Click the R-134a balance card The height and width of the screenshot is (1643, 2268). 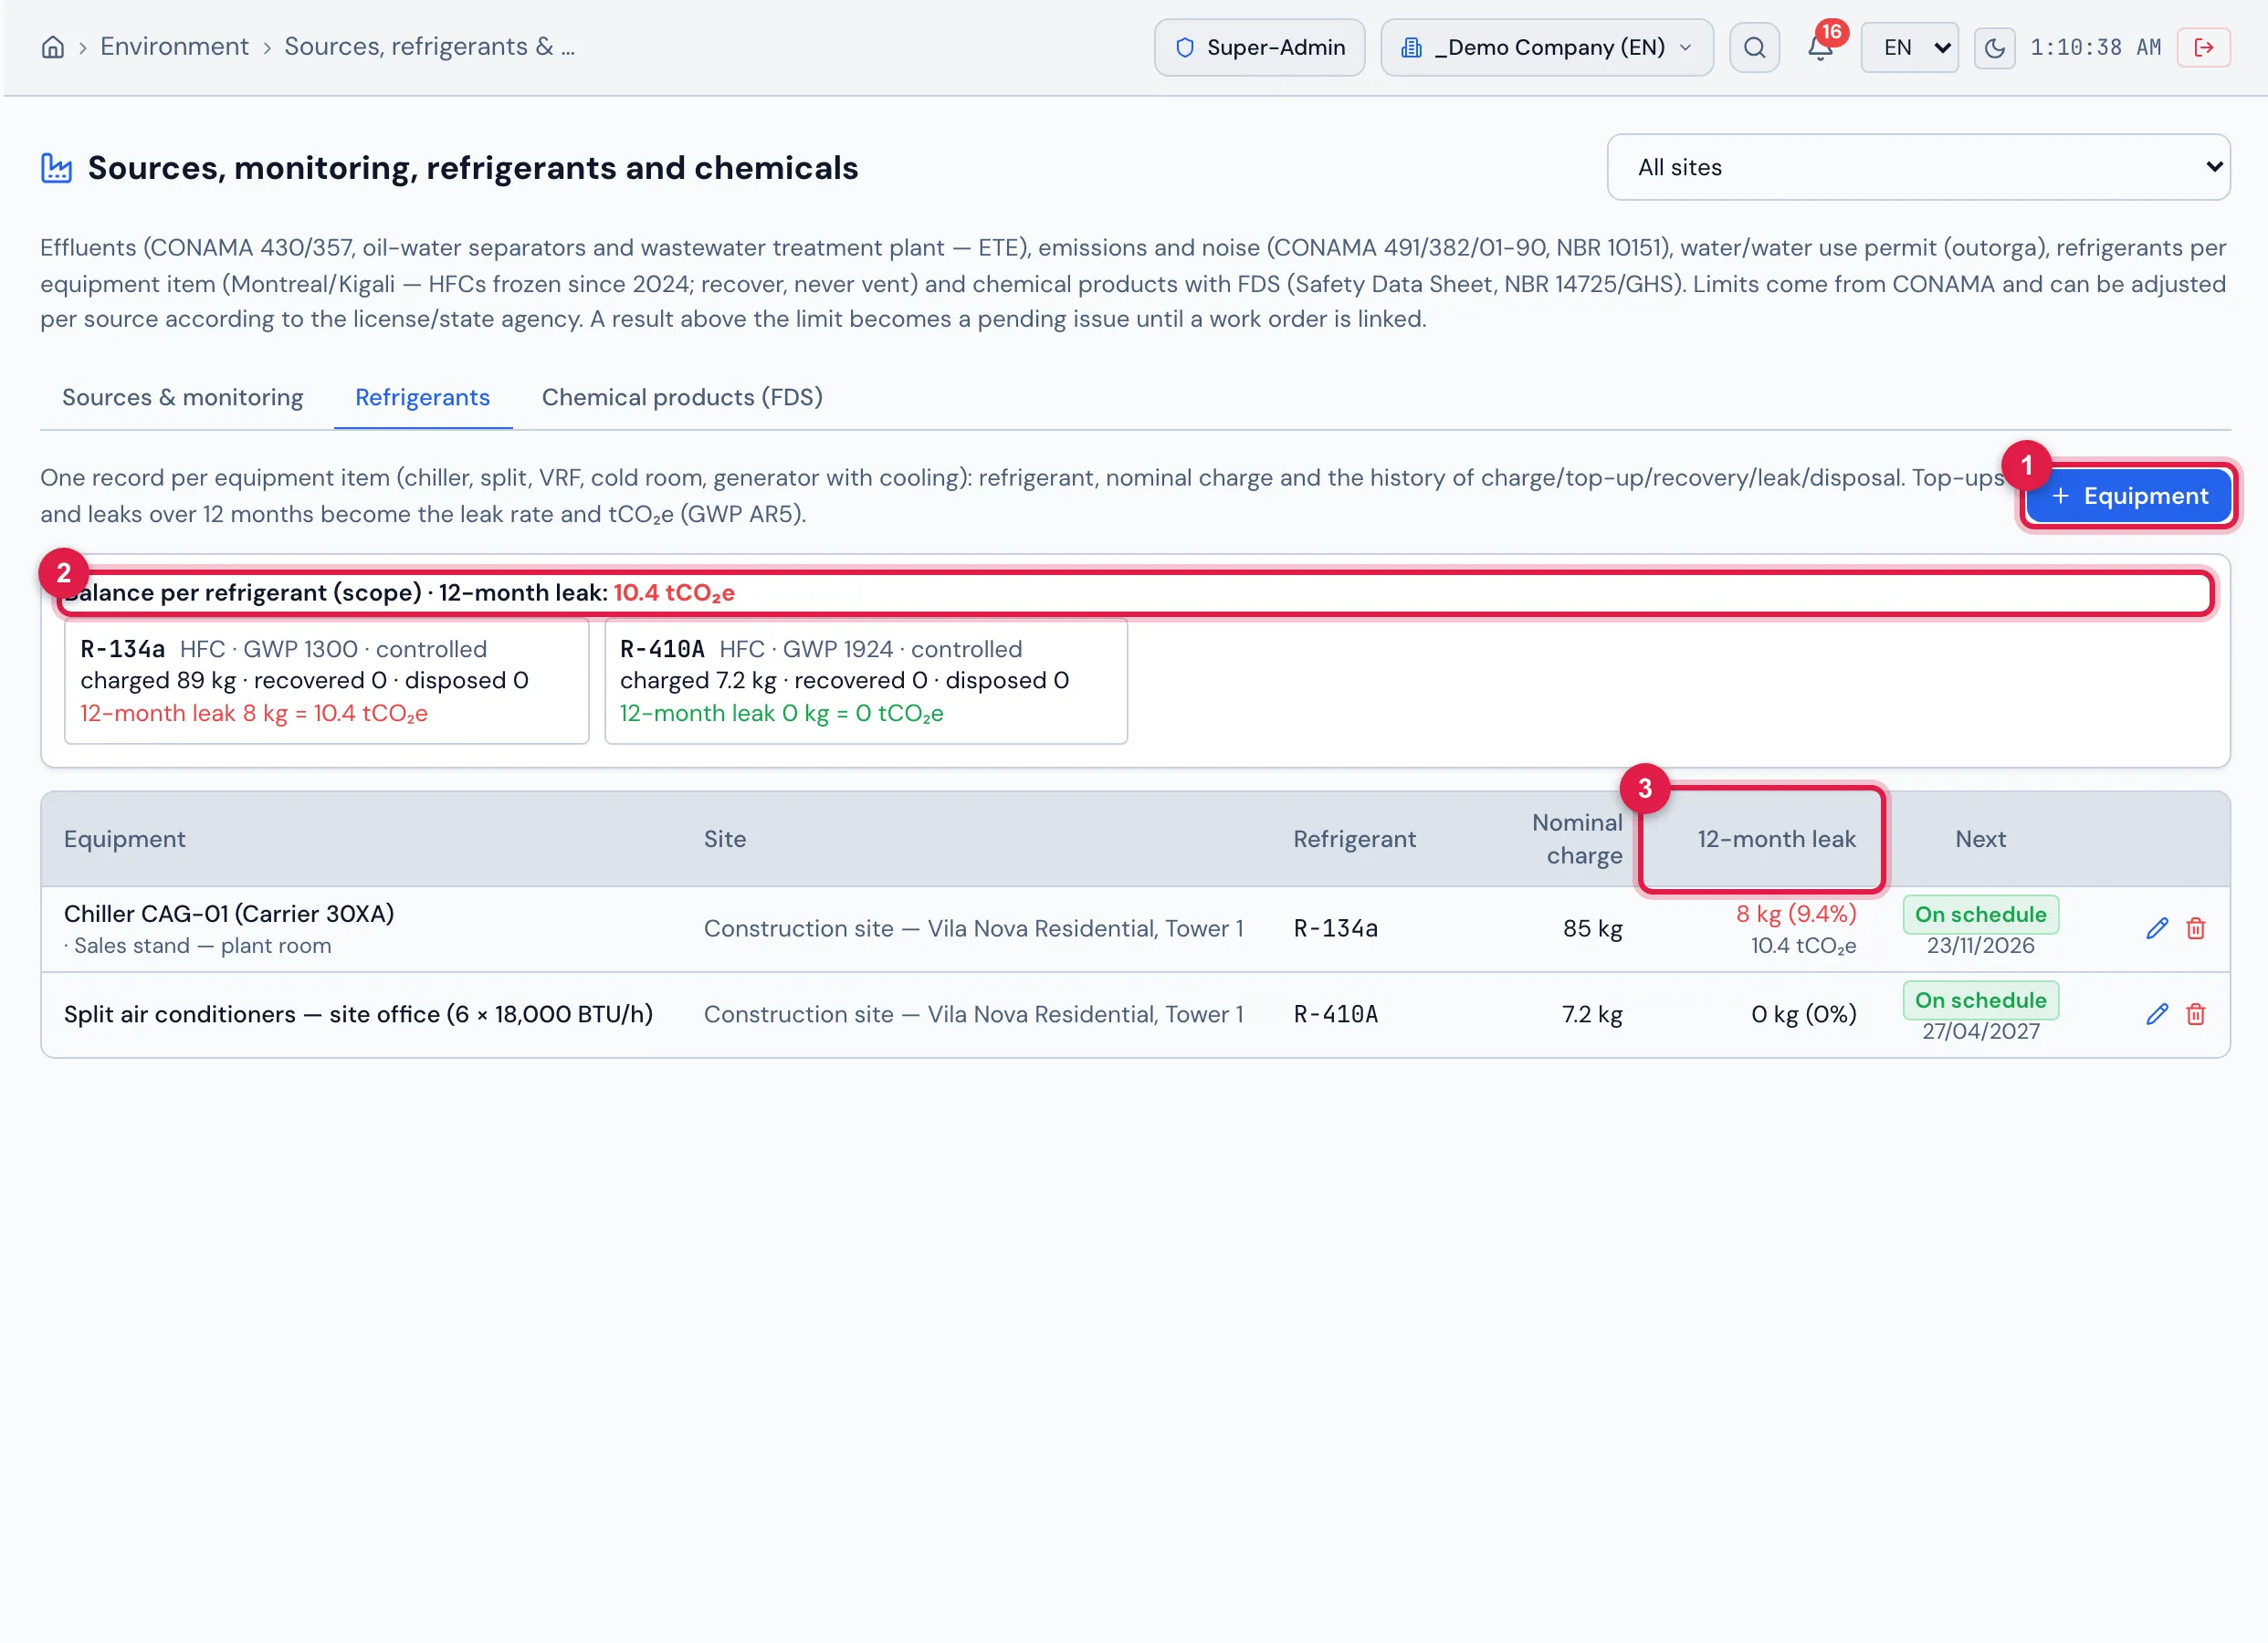pos(326,681)
